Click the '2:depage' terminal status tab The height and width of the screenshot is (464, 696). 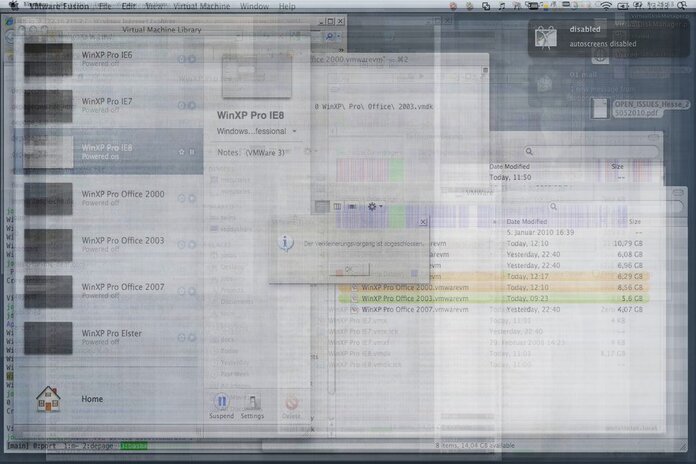tap(98, 445)
